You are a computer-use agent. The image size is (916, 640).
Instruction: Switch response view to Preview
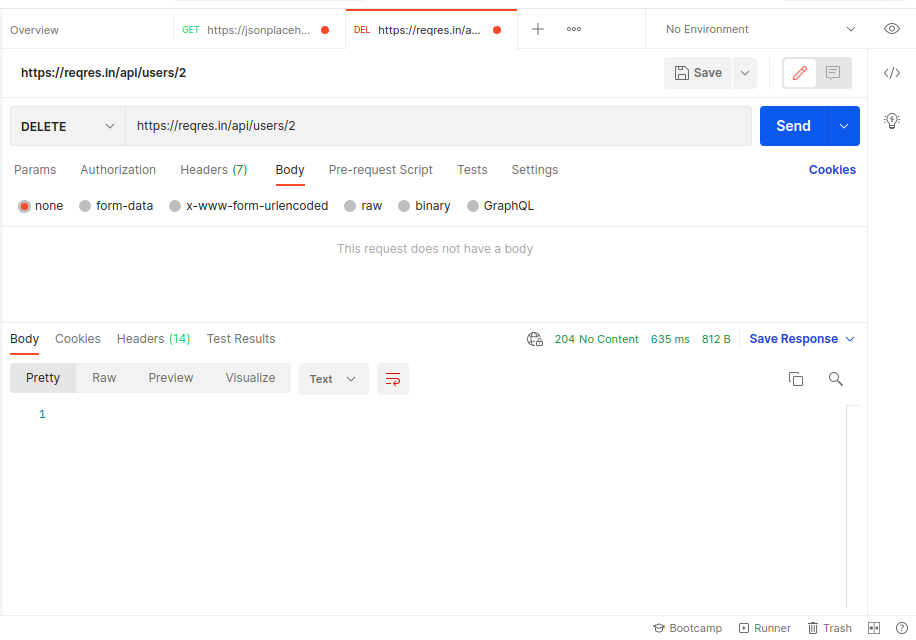171,378
